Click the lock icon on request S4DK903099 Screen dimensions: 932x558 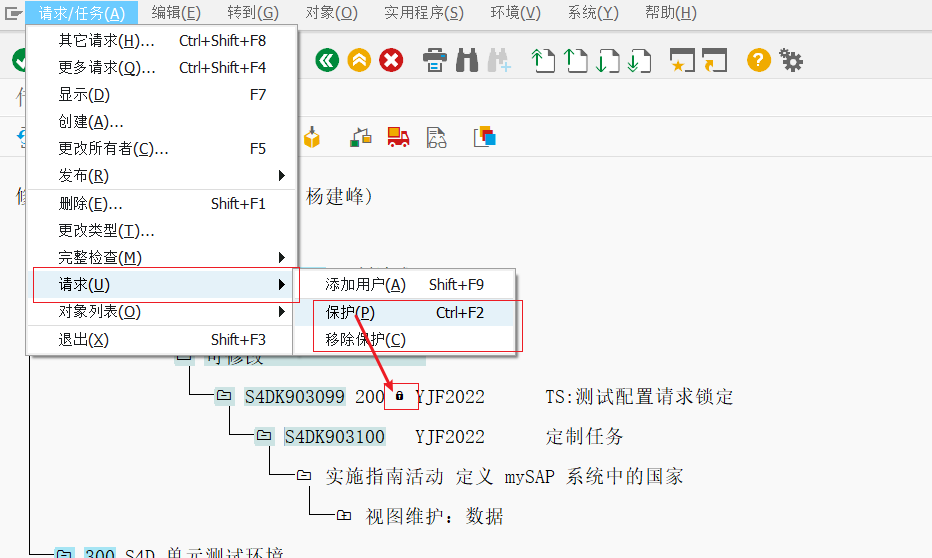(399, 396)
